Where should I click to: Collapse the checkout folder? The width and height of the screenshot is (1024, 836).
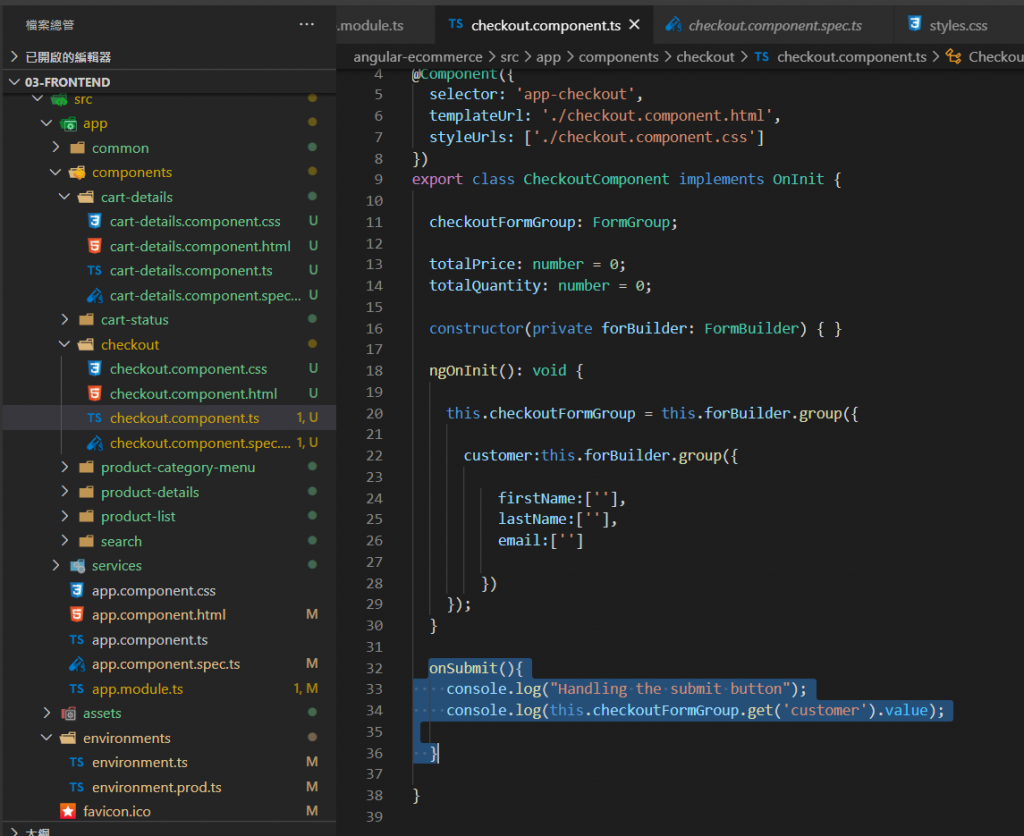click(64, 345)
